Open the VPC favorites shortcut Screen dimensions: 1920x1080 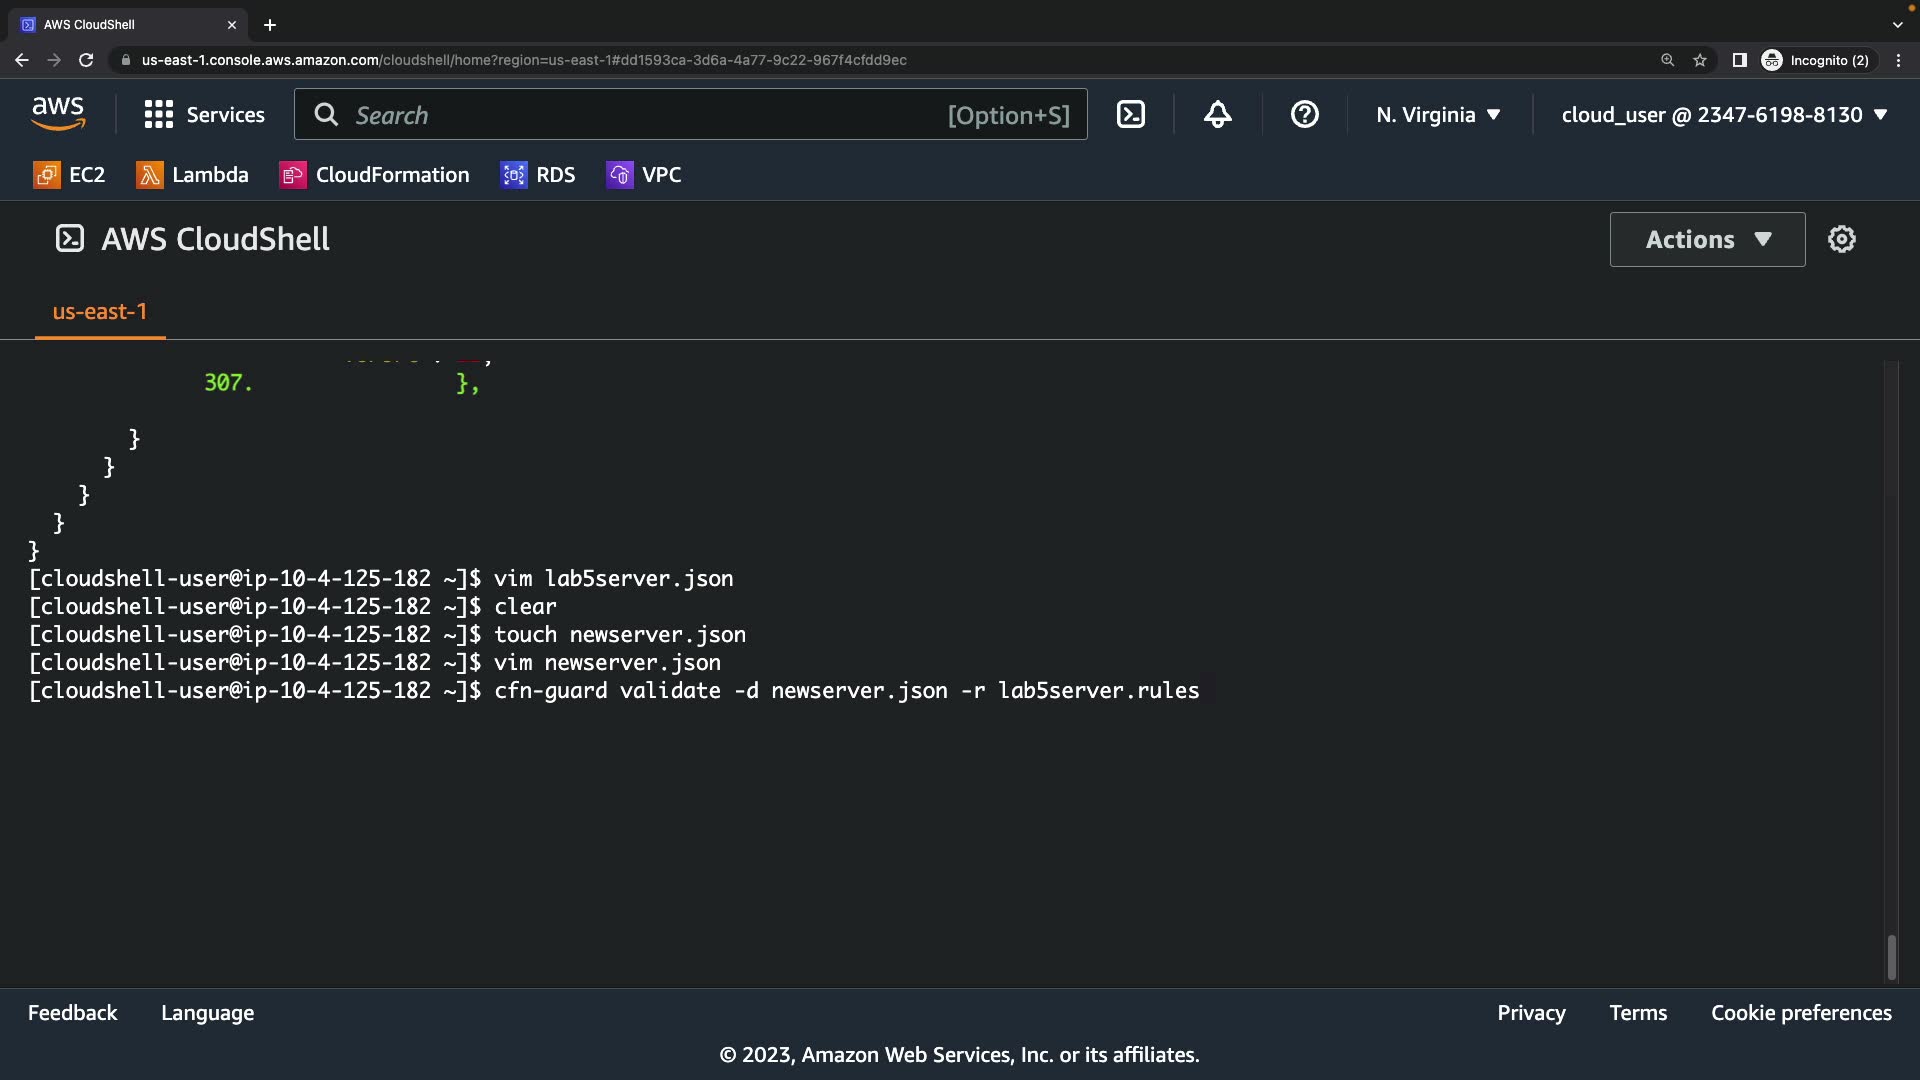coord(644,175)
